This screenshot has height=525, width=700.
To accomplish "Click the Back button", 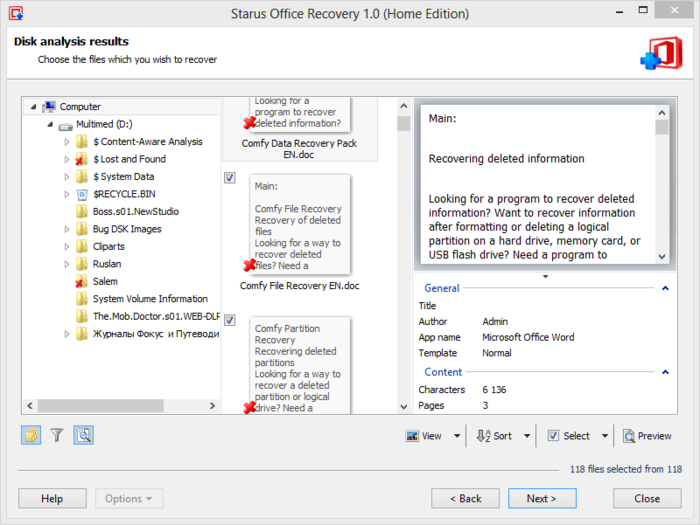I will [465, 498].
